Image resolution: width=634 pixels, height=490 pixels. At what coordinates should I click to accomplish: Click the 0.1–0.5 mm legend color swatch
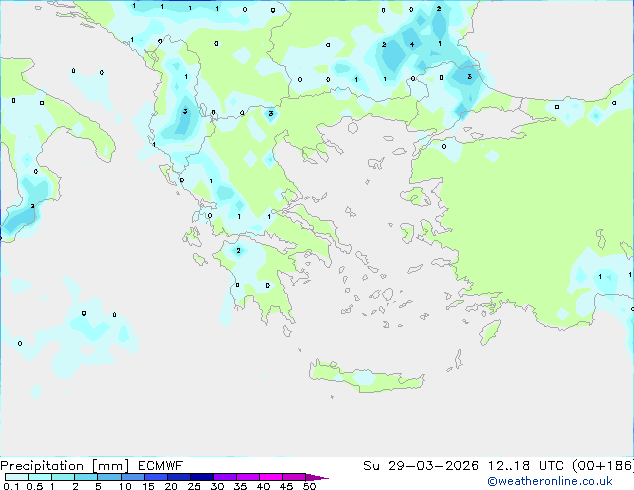[17, 477]
